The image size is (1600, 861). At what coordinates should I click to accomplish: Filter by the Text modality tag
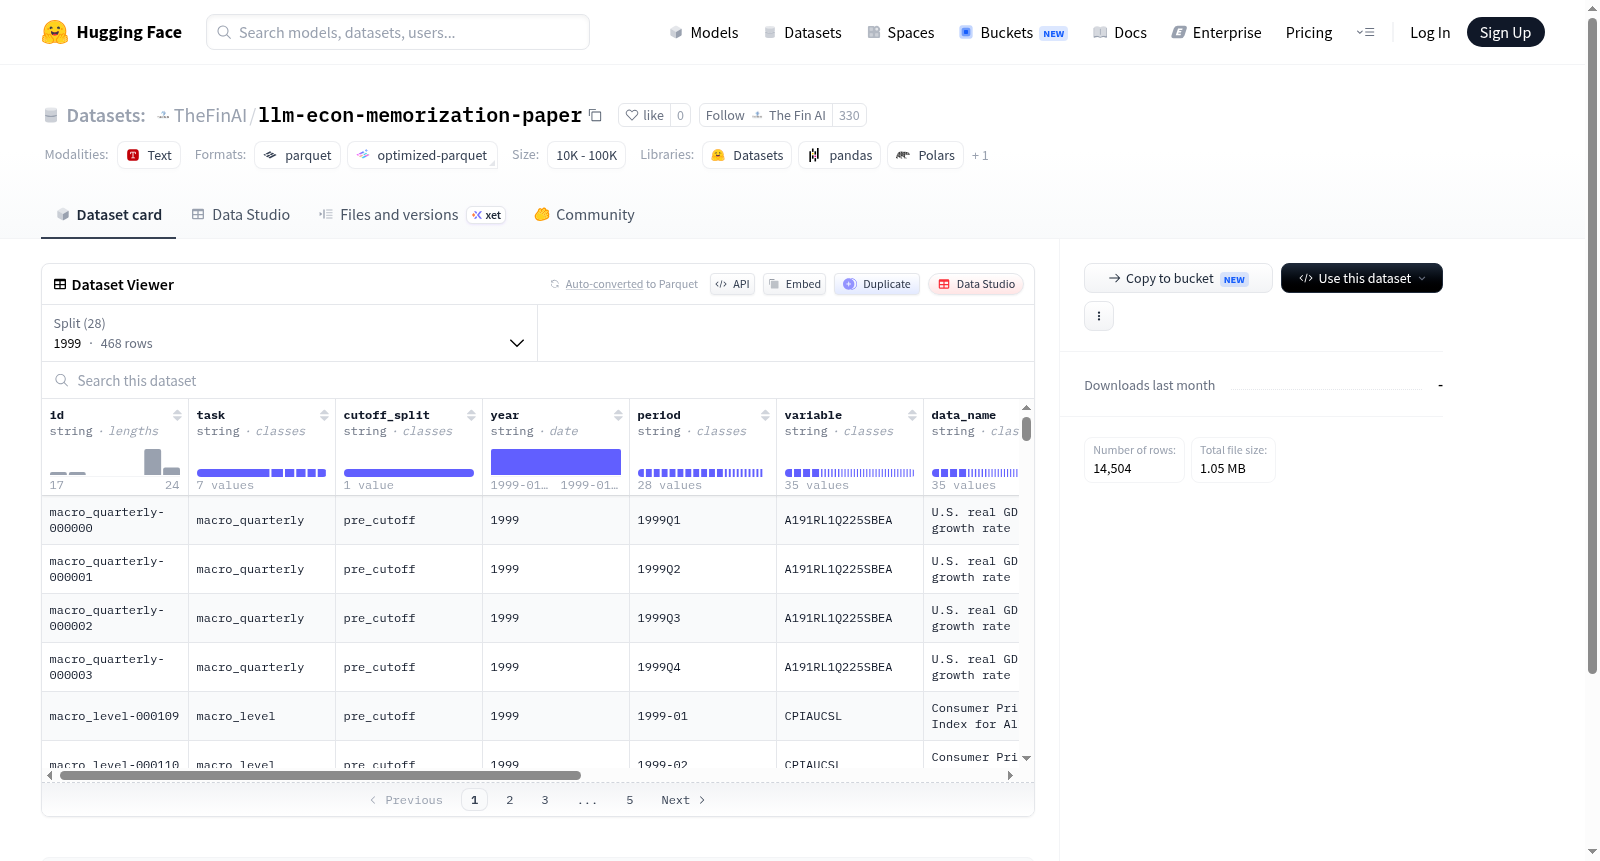pyautogui.click(x=149, y=155)
